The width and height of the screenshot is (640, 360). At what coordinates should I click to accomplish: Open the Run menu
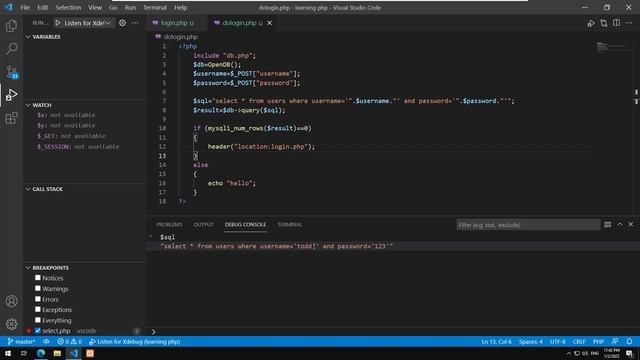coord(130,7)
